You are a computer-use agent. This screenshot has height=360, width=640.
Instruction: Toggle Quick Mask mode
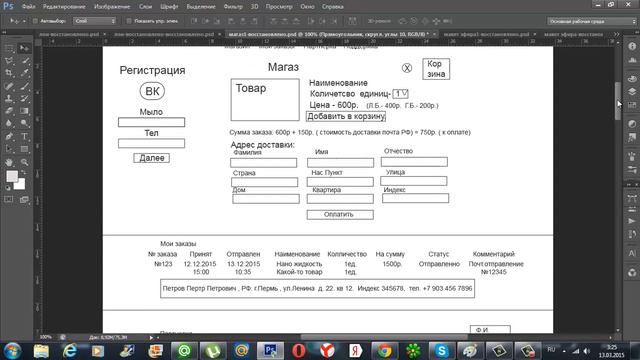9,200
